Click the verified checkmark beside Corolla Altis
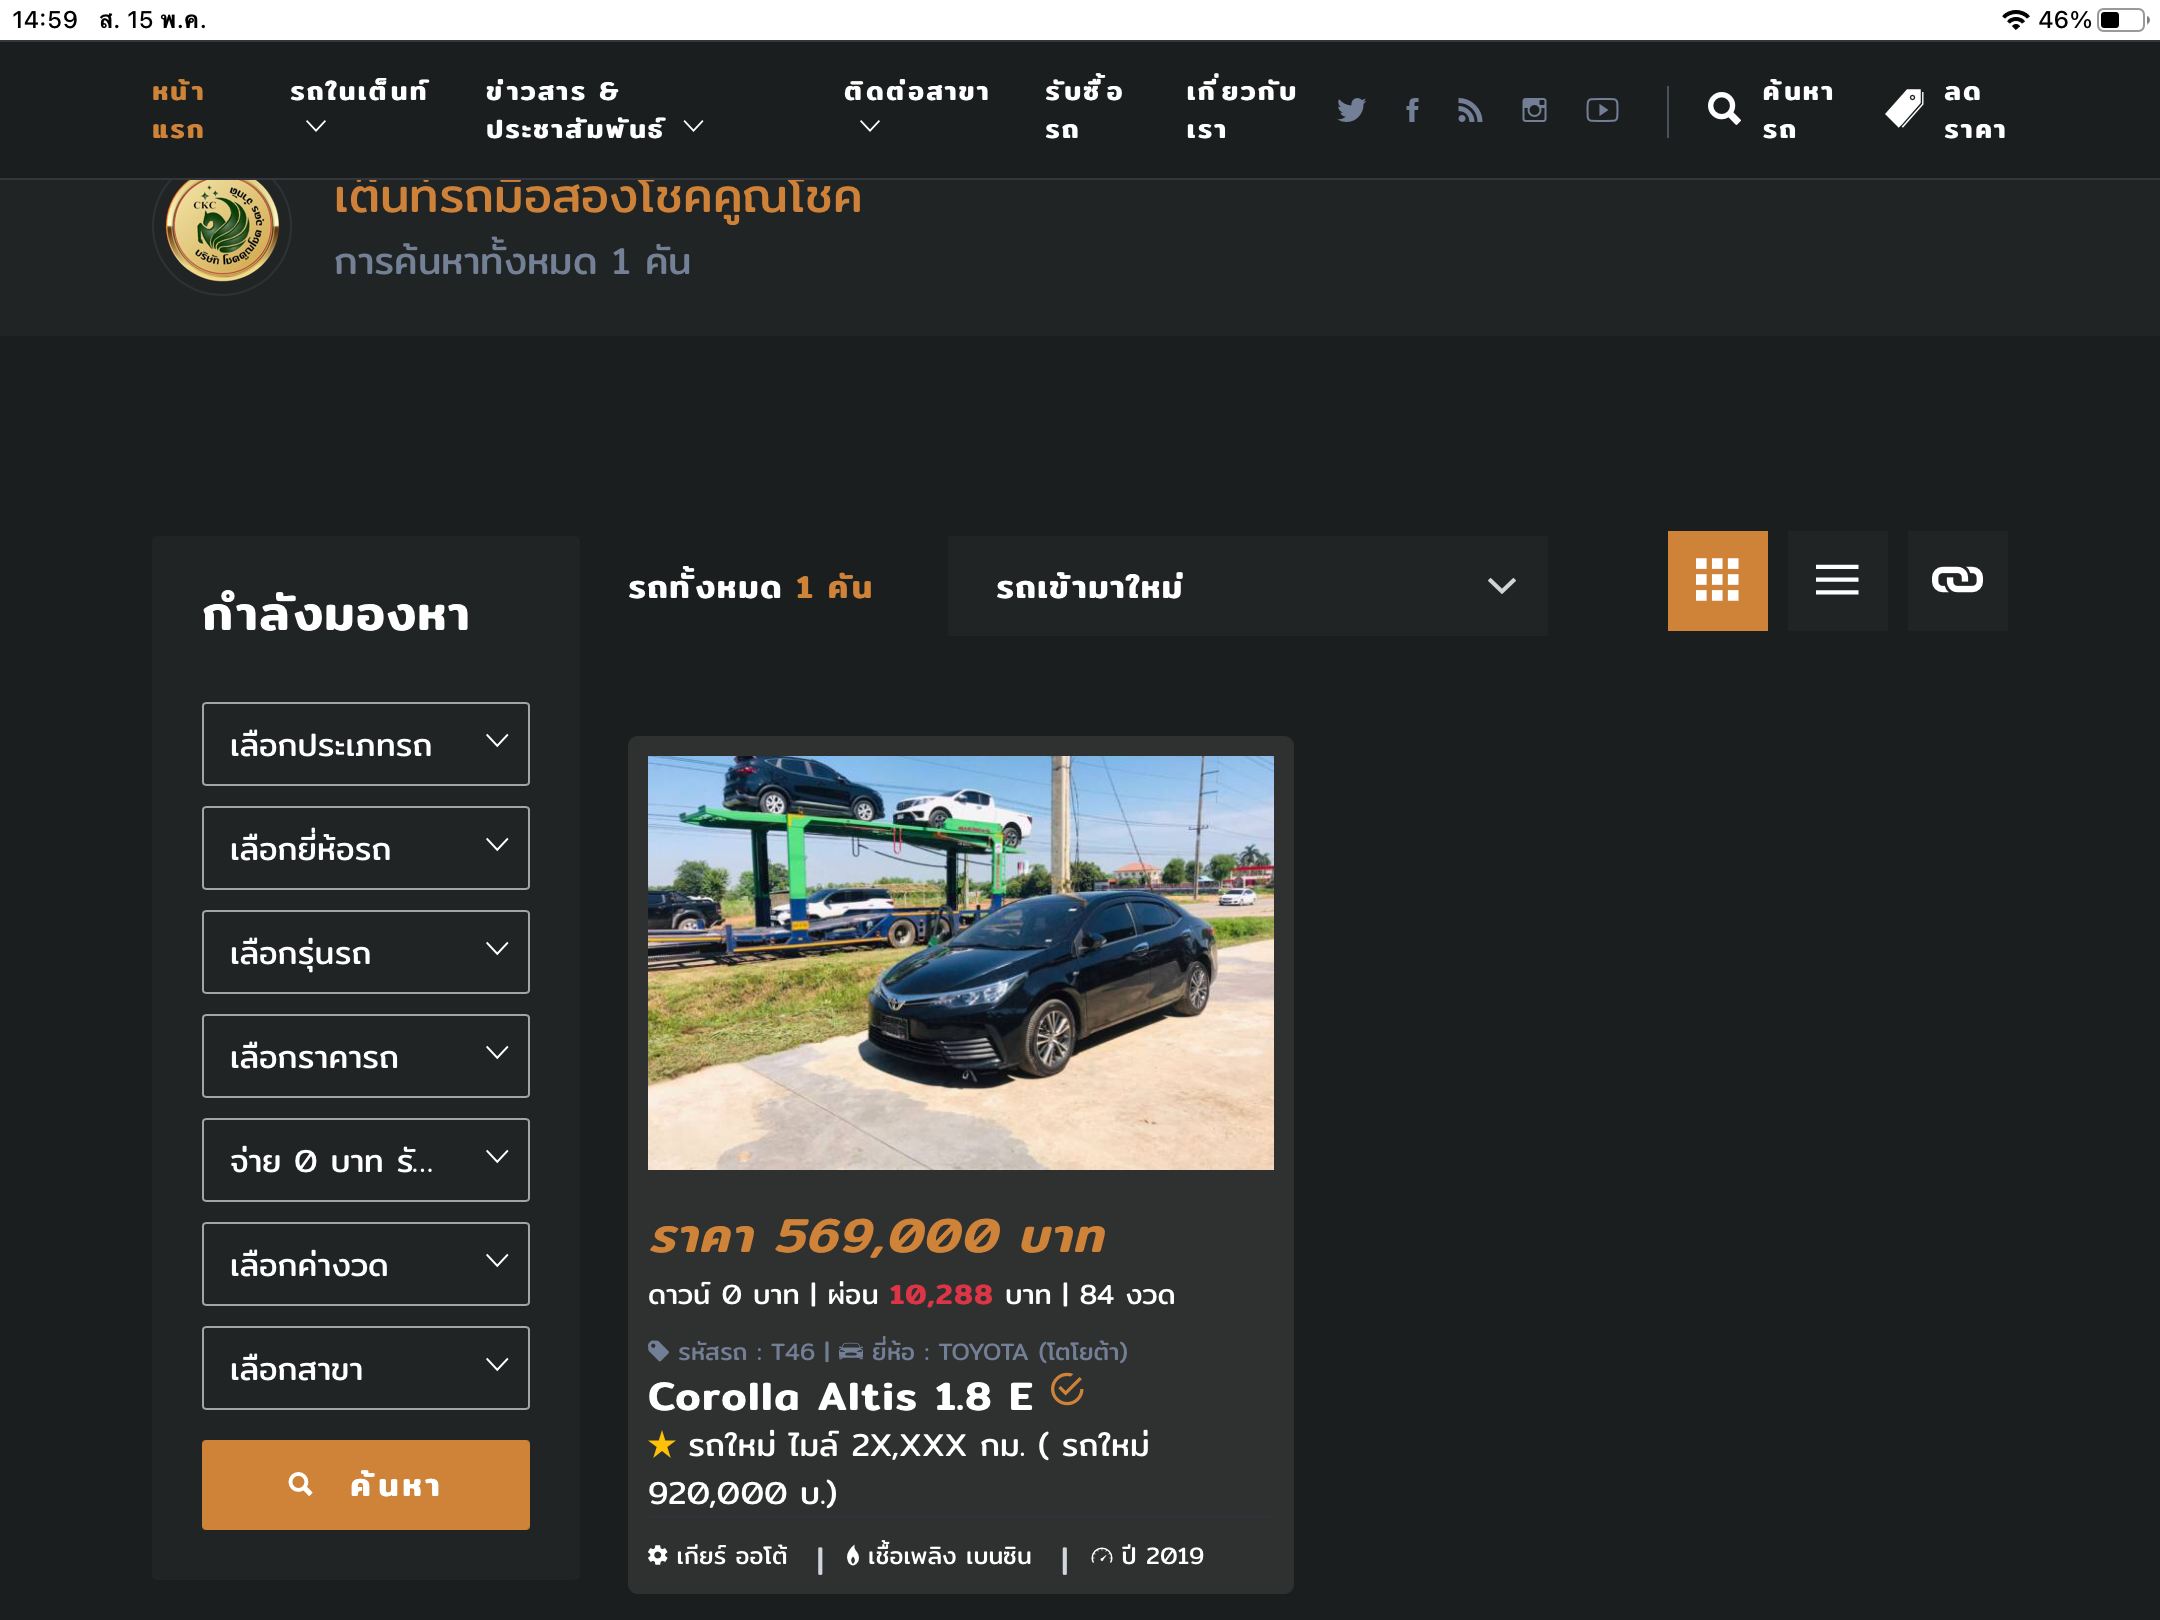The width and height of the screenshot is (2160, 1620). [x=1067, y=1390]
